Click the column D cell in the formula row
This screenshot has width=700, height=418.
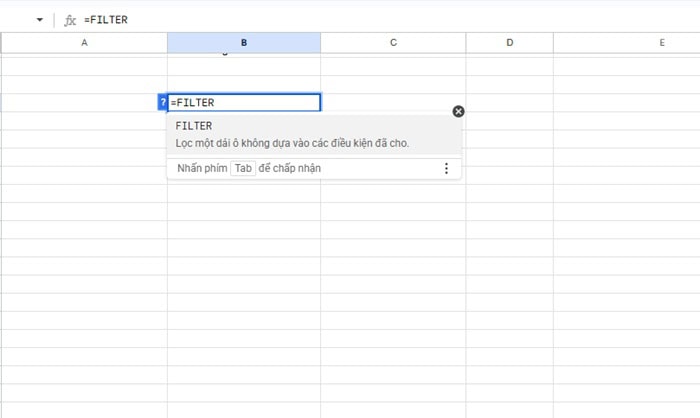(x=509, y=103)
